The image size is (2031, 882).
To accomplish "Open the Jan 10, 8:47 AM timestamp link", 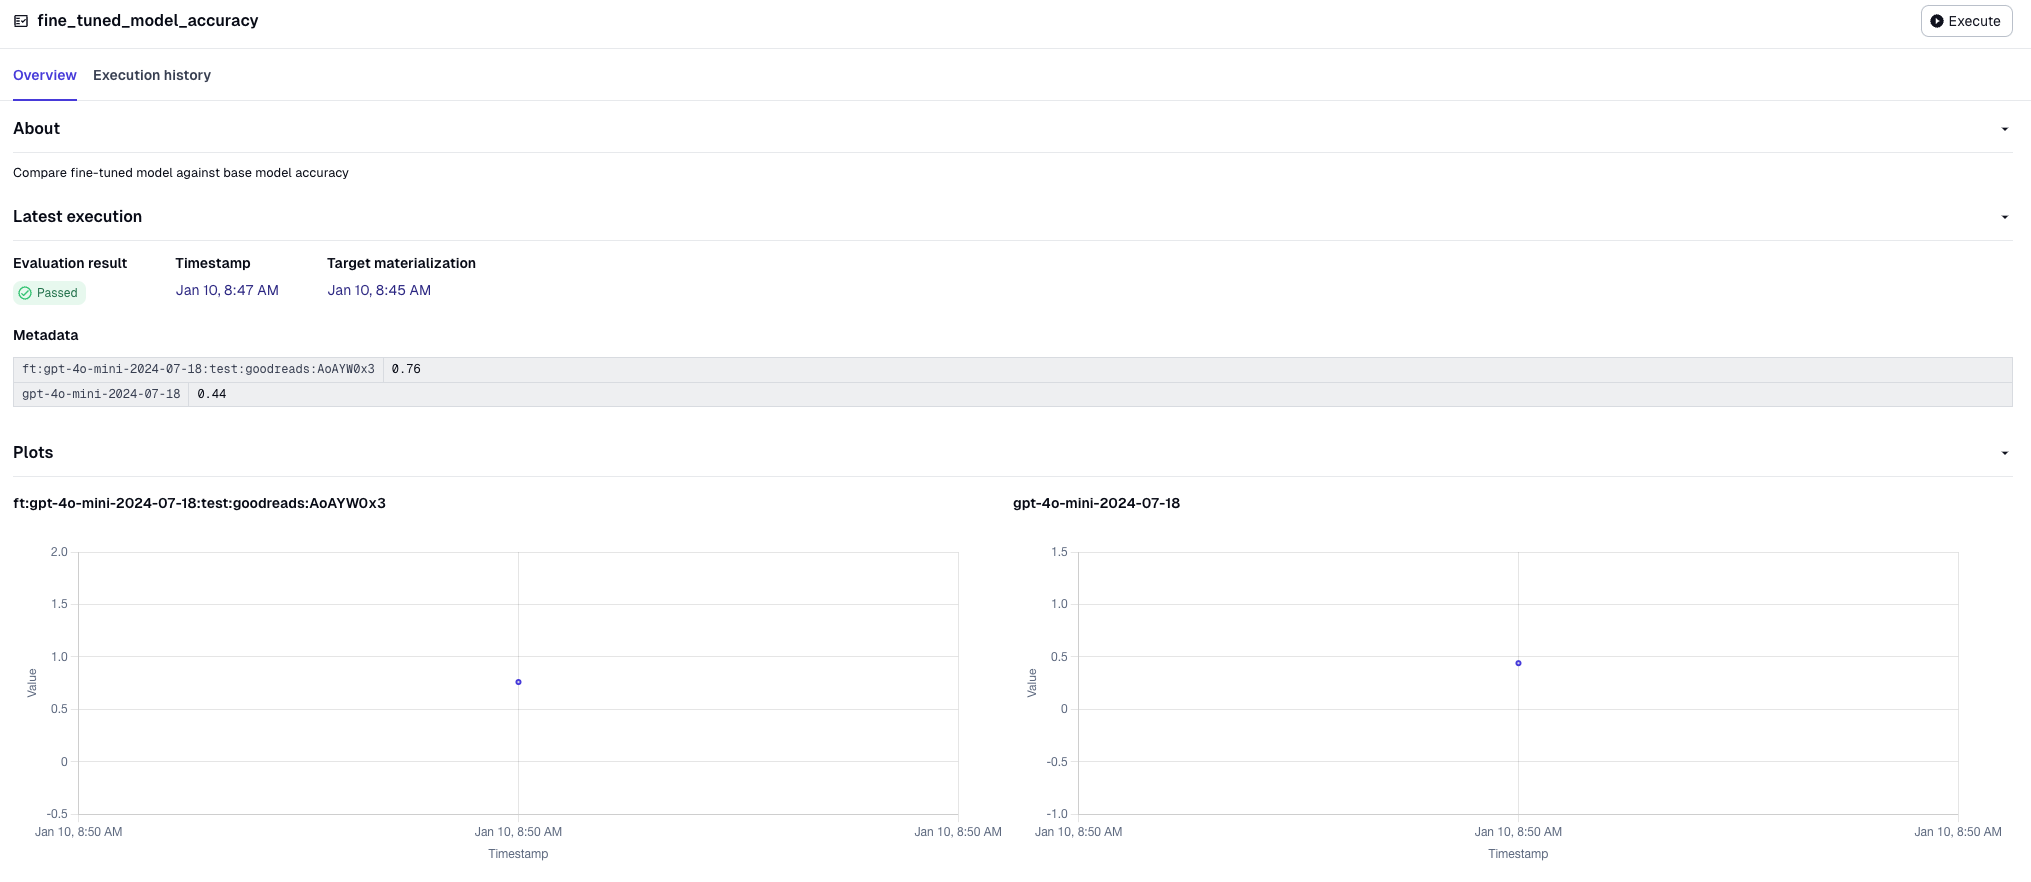I will [x=227, y=290].
